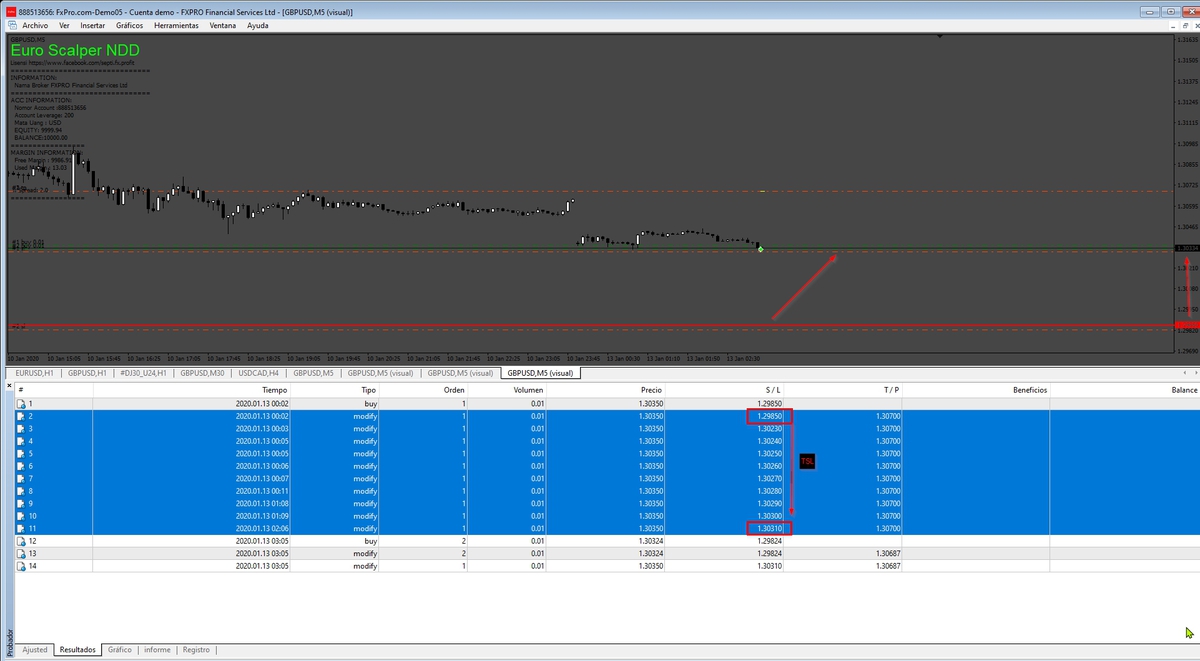Click the modify icon in row 13
Screen dimensions: 1200x661
(x=22, y=553)
